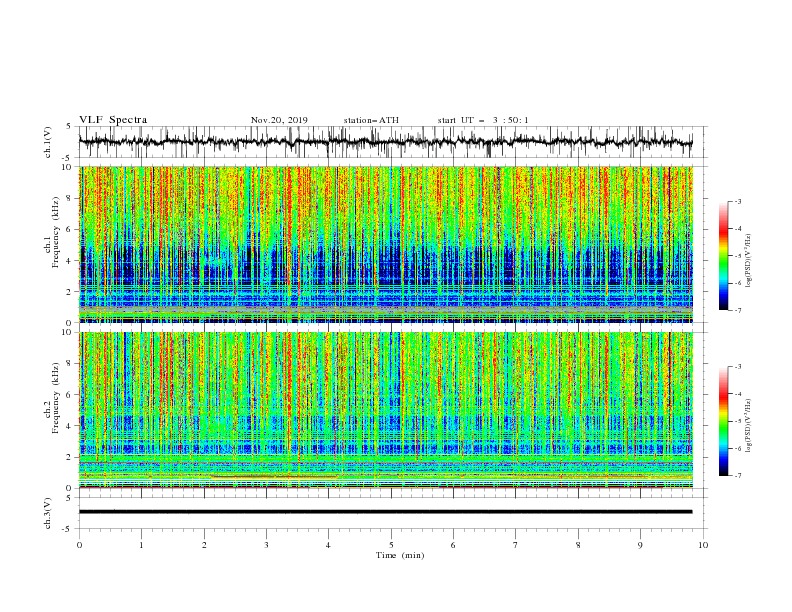Click the ch.1 frequency axis "6" tick label
Screen dimensions: 792x612
click(70, 229)
